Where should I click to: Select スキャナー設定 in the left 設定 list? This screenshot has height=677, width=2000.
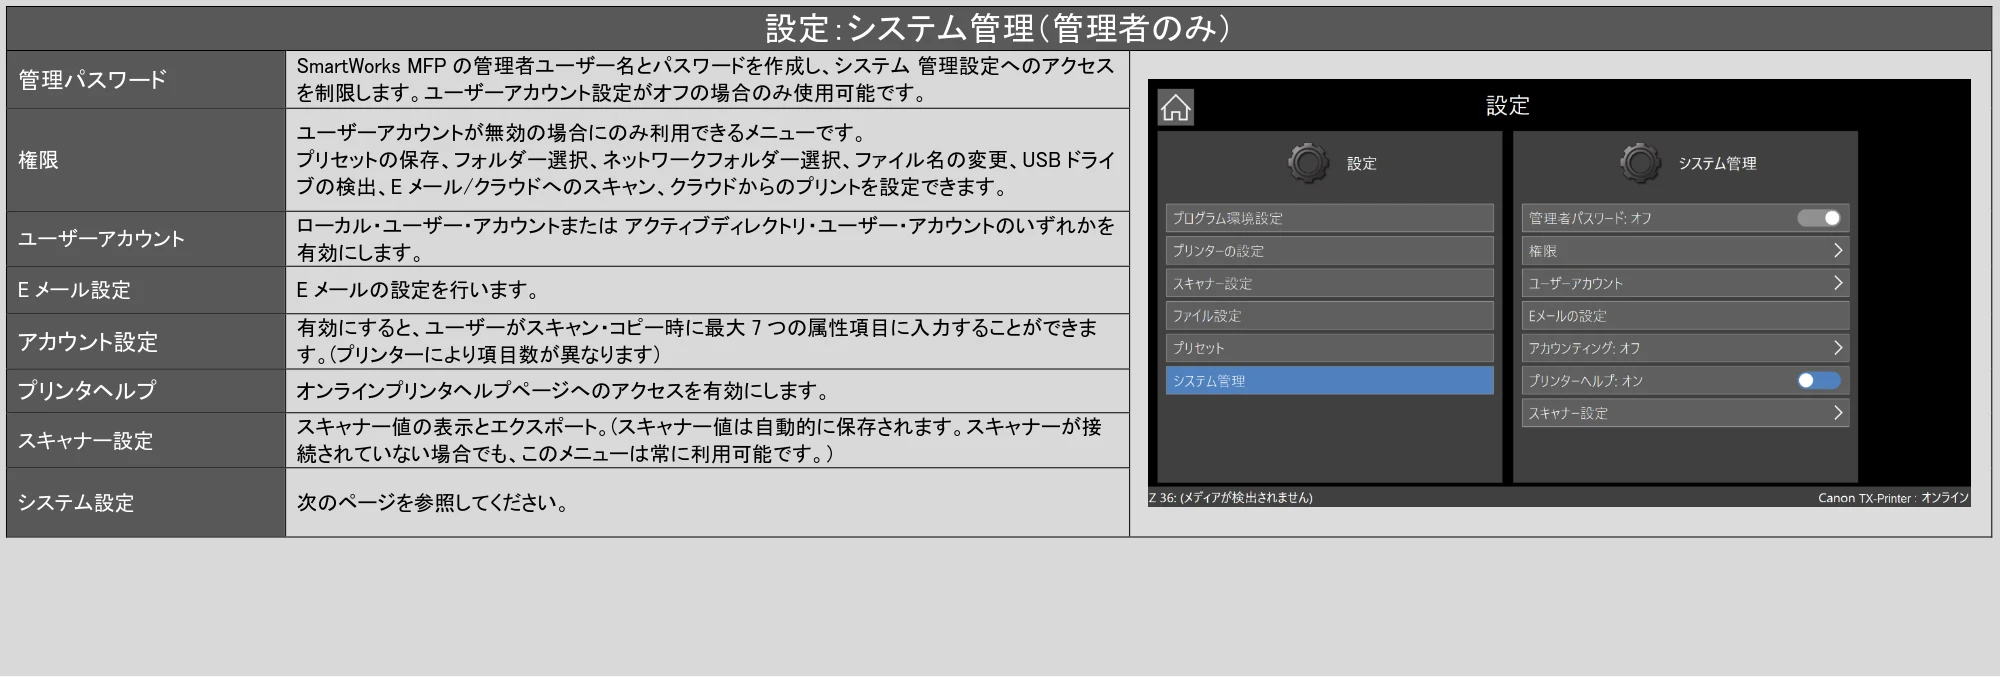click(1329, 283)
